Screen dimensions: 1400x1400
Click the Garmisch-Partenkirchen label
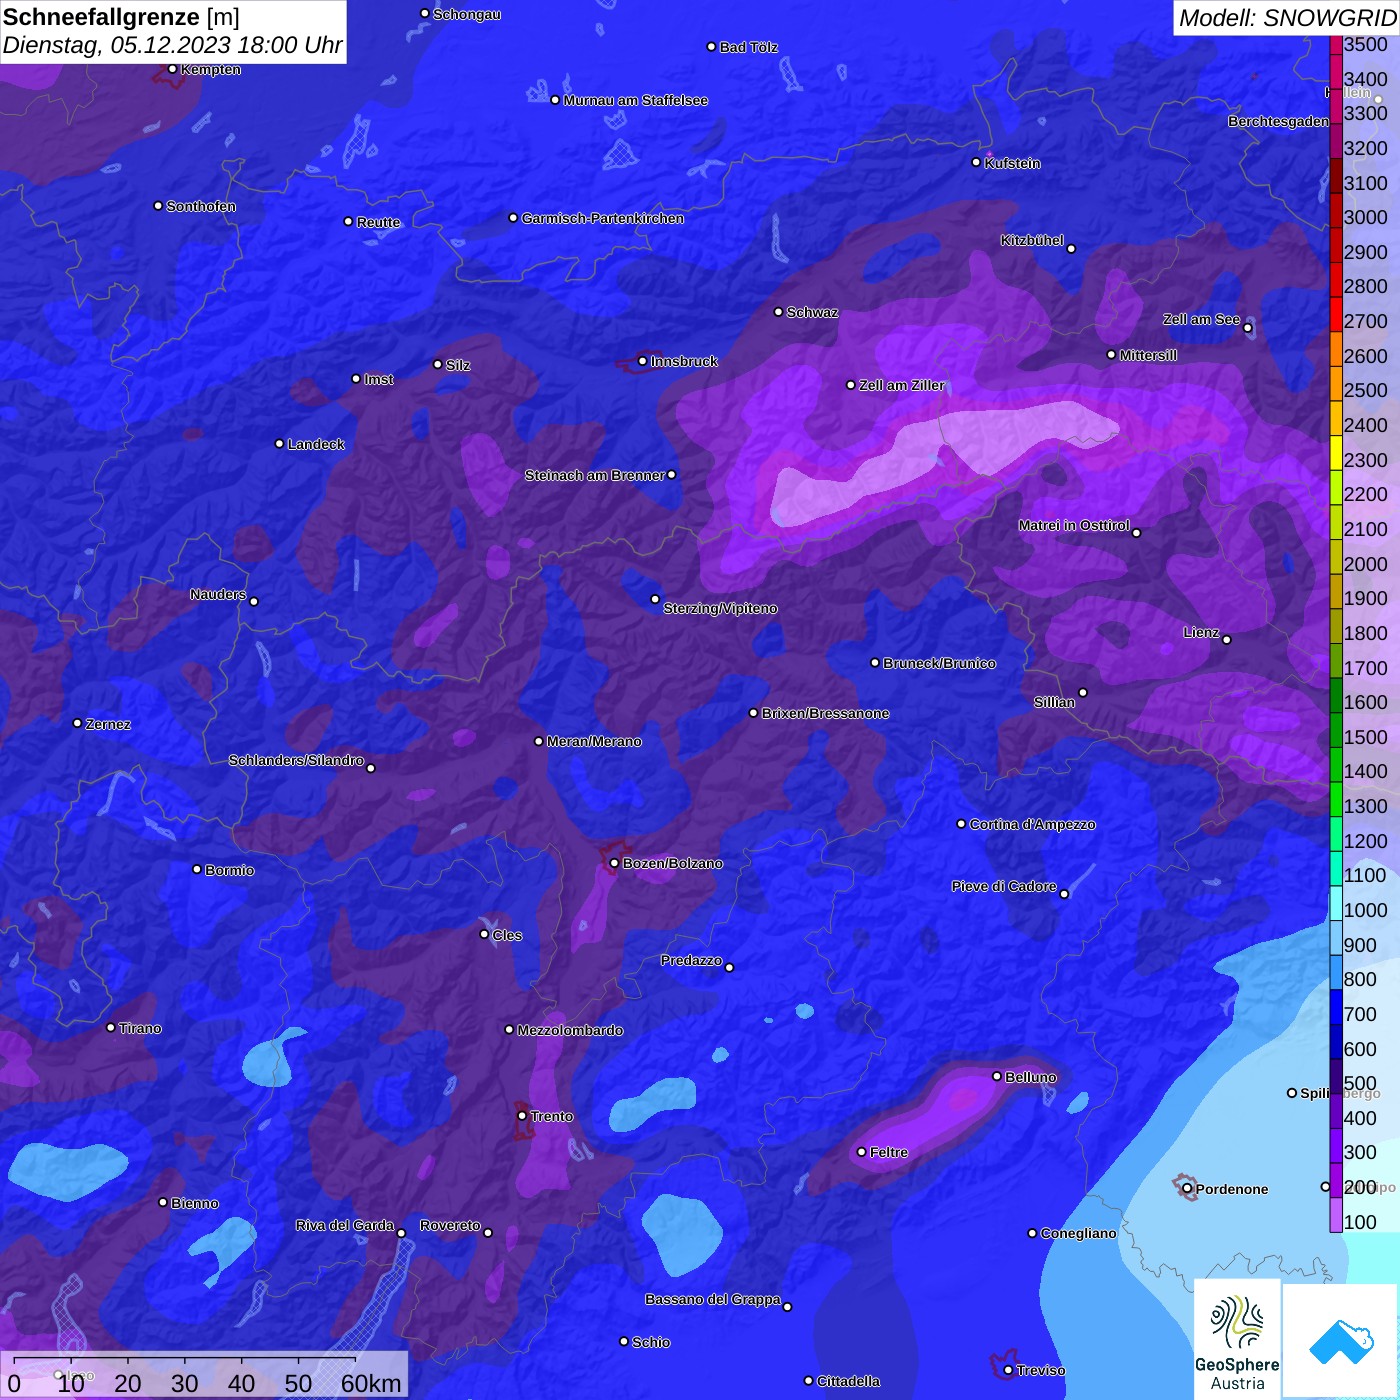[603, 218]
